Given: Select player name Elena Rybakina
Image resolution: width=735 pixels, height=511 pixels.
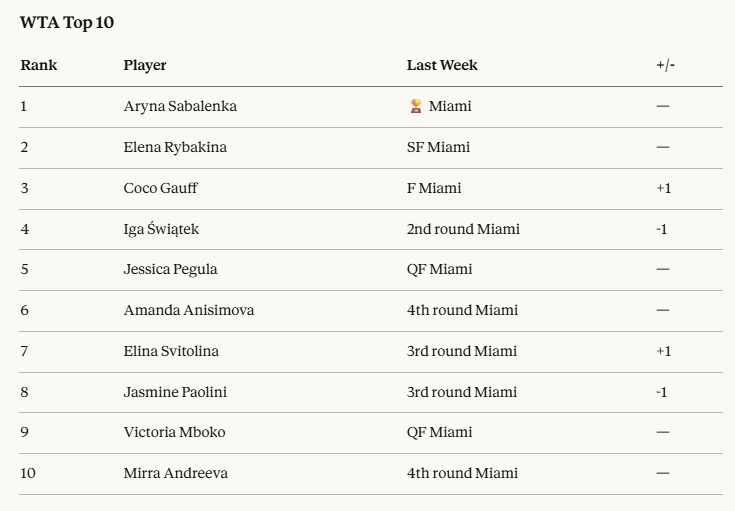Looking at the screenshot, I should coord(175,148).
